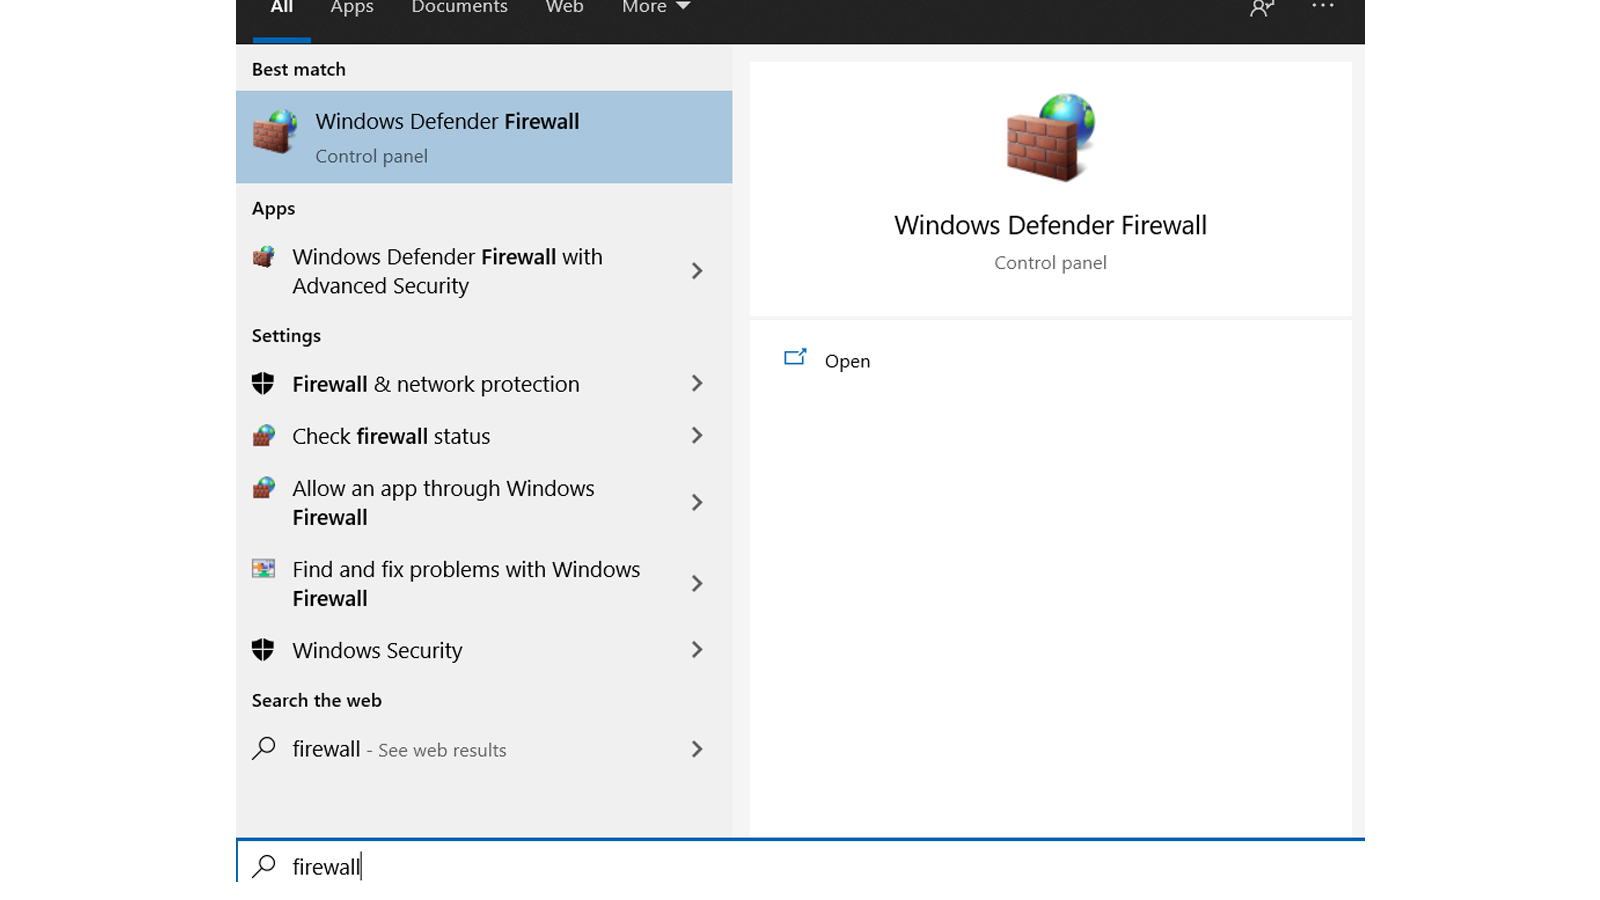The width and height of the screenshot is (1600, 900).
Task: Click the troubleshooter icon beside Find and fix problems
Action: [x=264, y=569]
